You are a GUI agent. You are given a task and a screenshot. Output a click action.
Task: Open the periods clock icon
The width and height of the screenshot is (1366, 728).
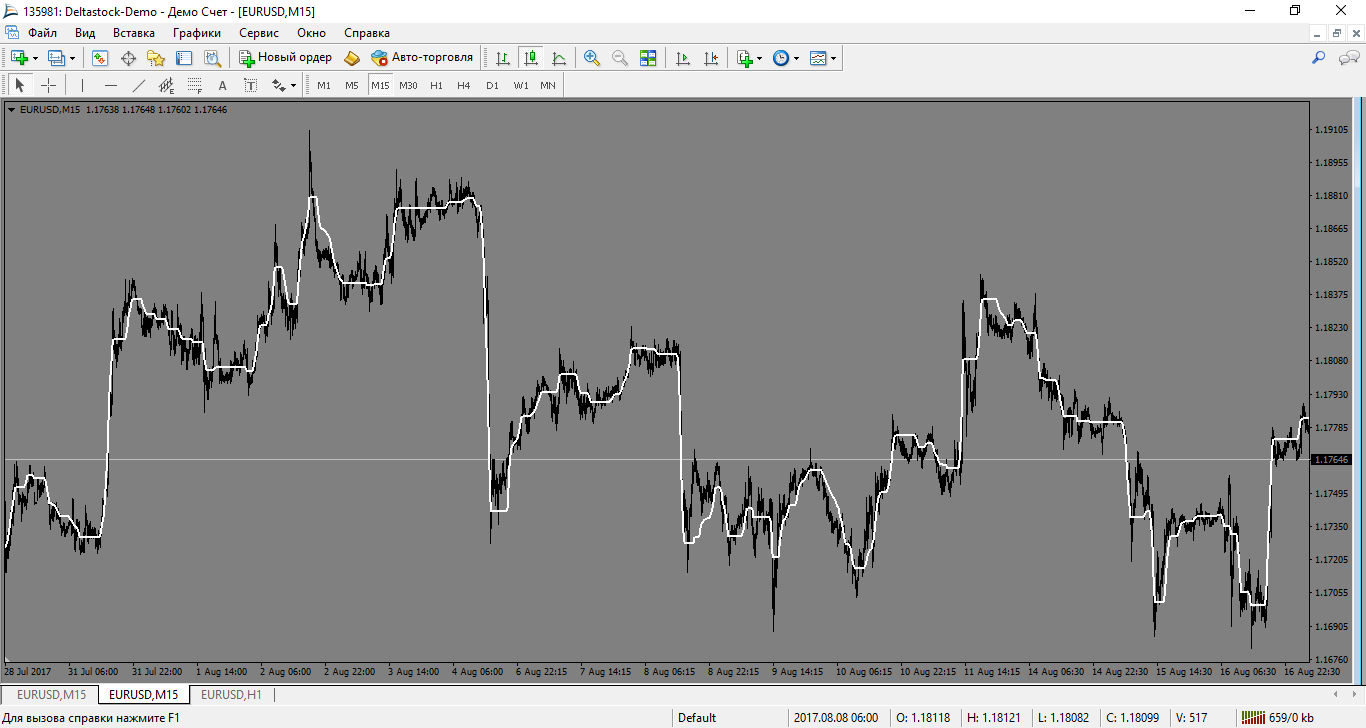[781, 58]
